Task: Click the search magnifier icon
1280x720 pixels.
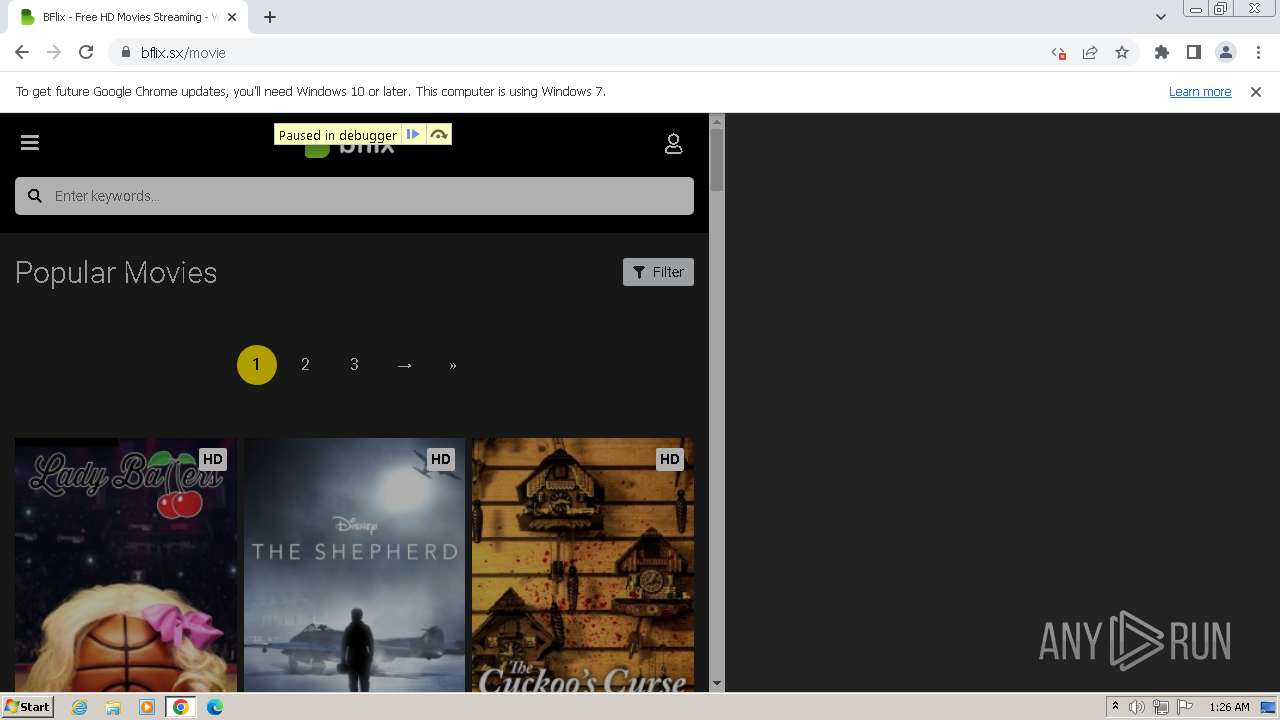Action: point(35,196)
